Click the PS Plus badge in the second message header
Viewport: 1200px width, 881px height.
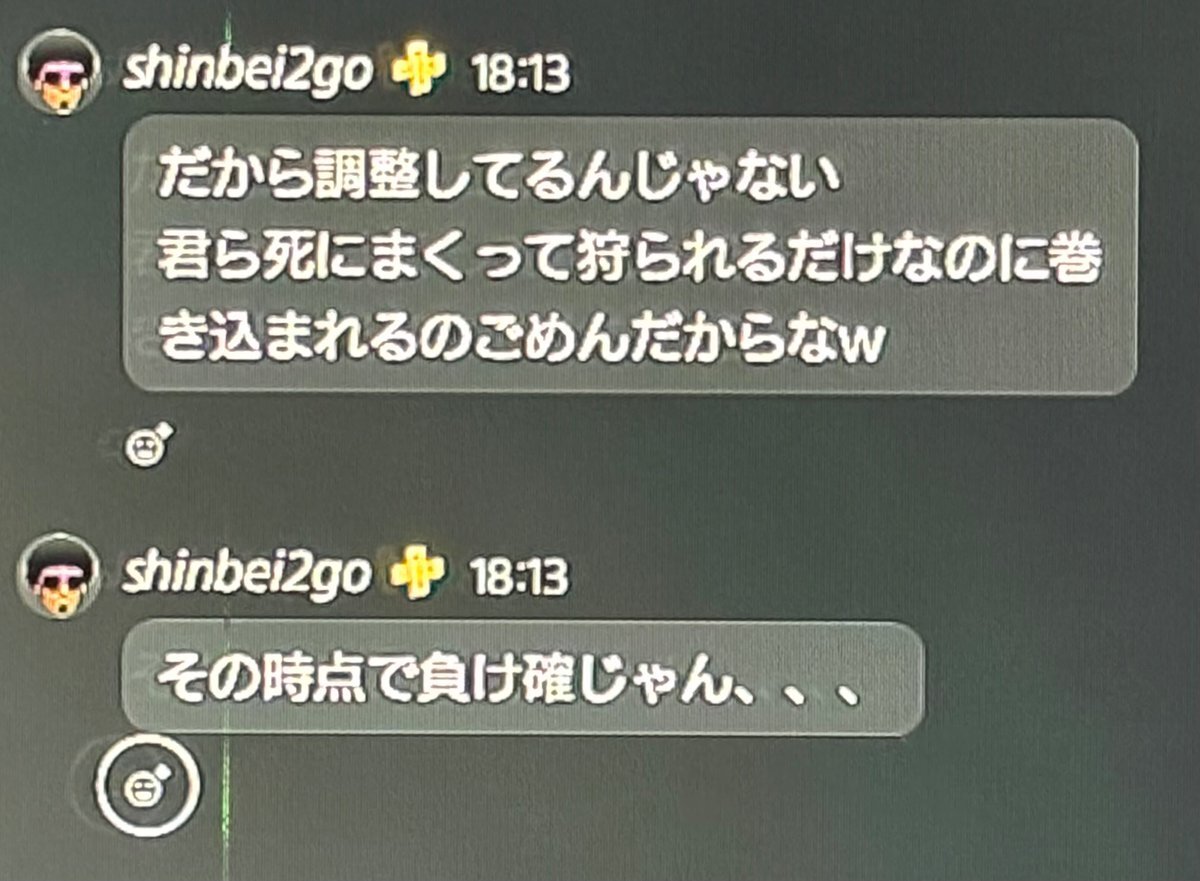coord(417,575)
